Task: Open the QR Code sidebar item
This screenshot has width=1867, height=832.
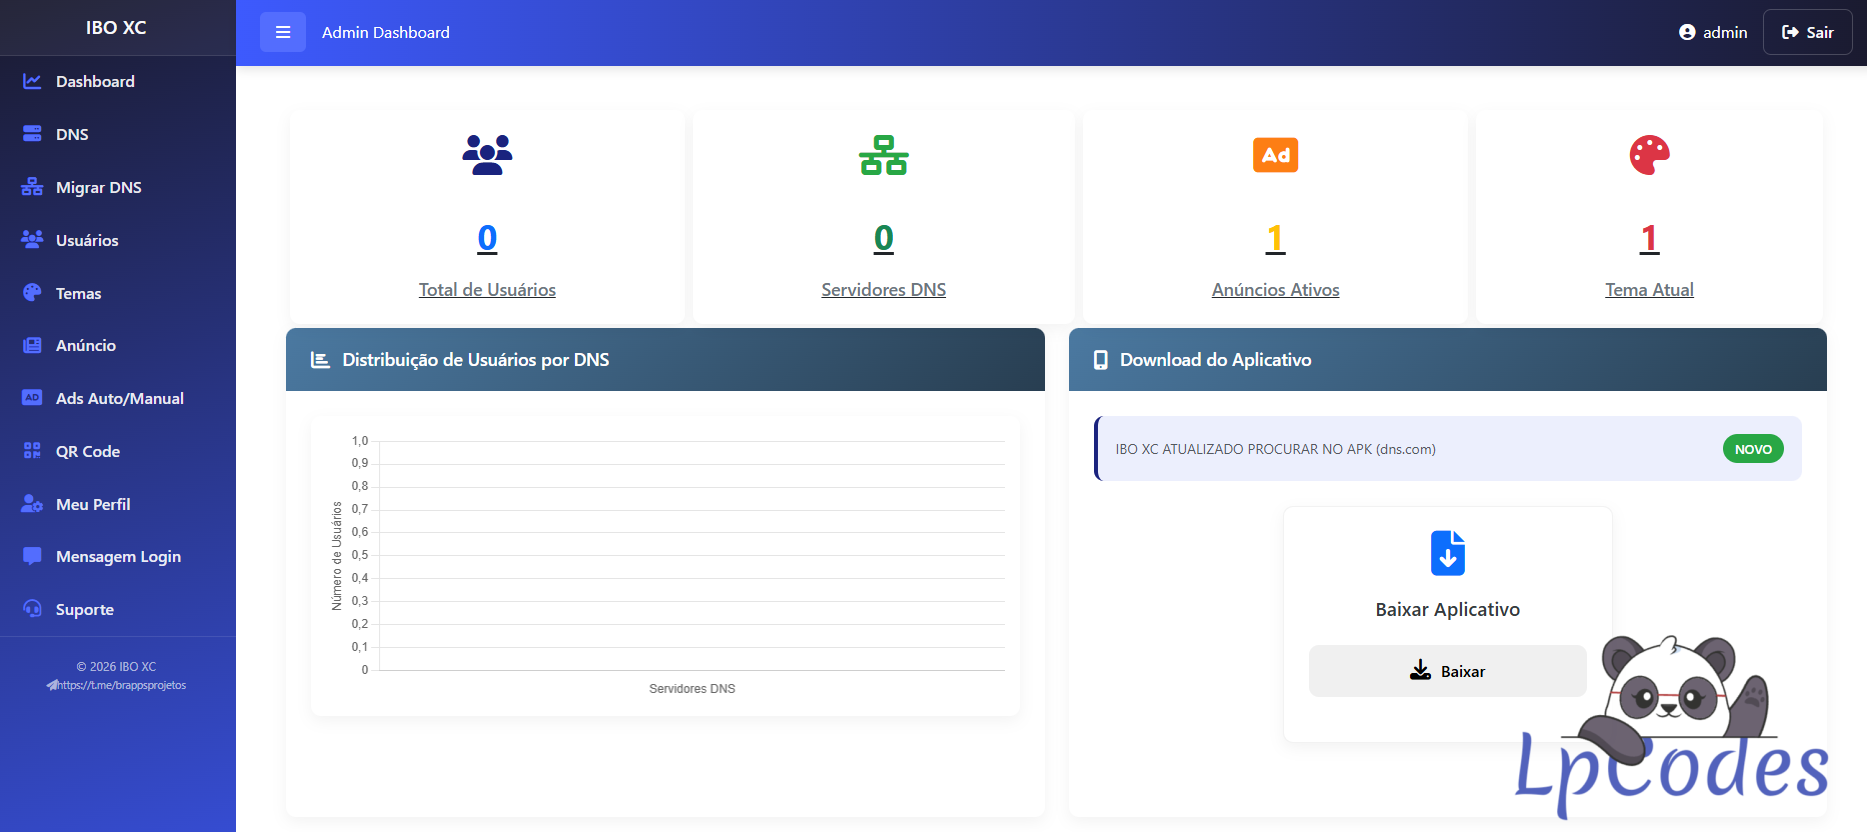Action: point(88,451)
